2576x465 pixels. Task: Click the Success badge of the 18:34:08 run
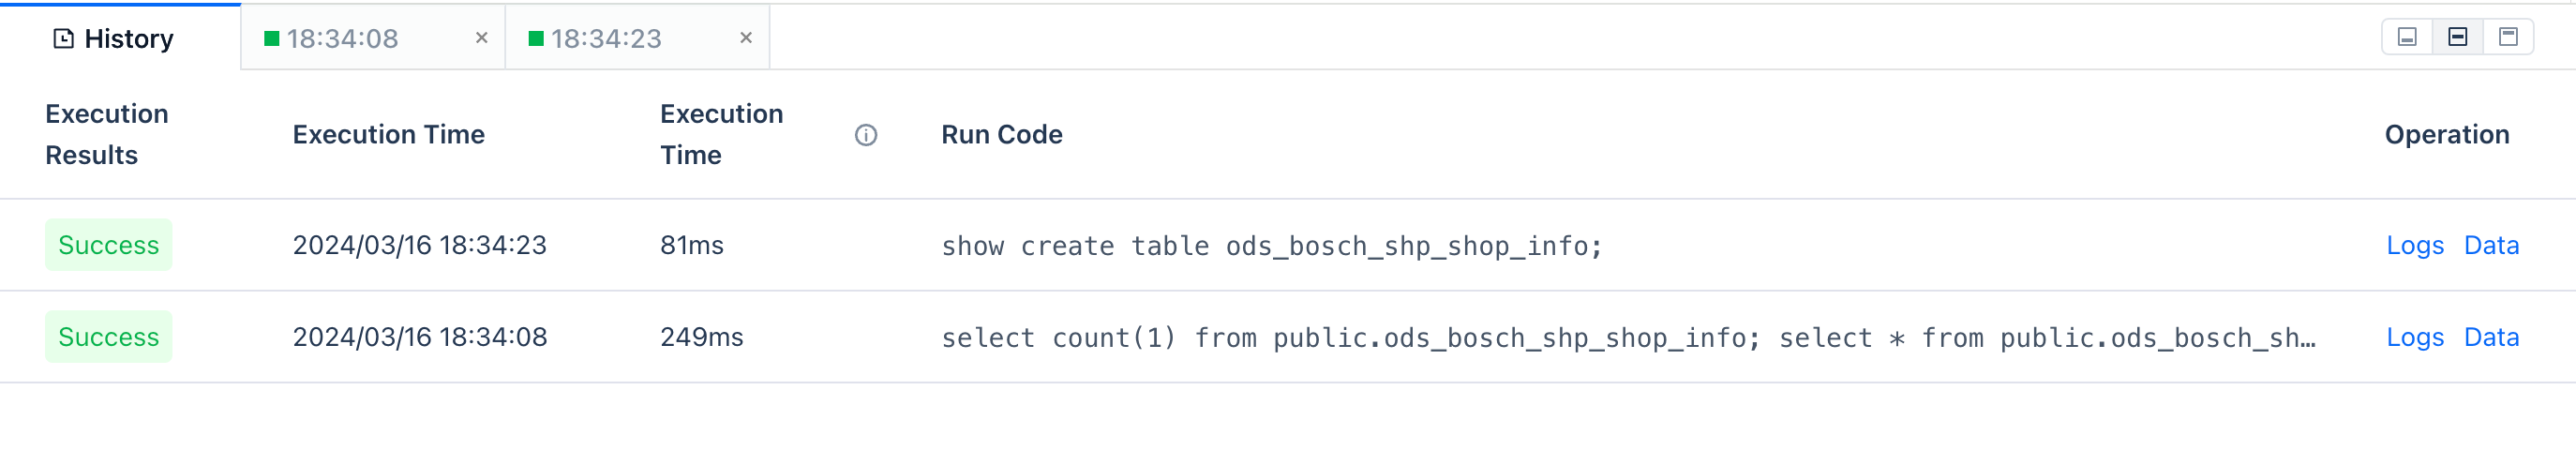(x=108, y=337)
